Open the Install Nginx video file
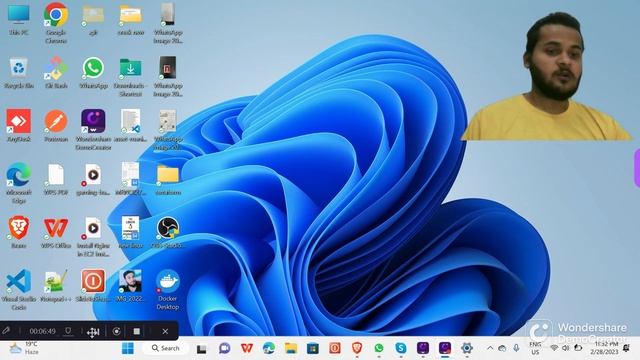 point(93,236)
